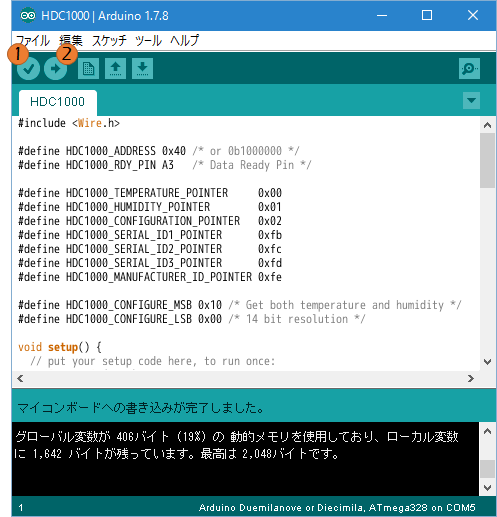Click the HDC1000_MANUFACTURER_ID_POINTER line
The width and height of the screenshot is (497, 517).
pyautogui.click(x=150, y=277)
